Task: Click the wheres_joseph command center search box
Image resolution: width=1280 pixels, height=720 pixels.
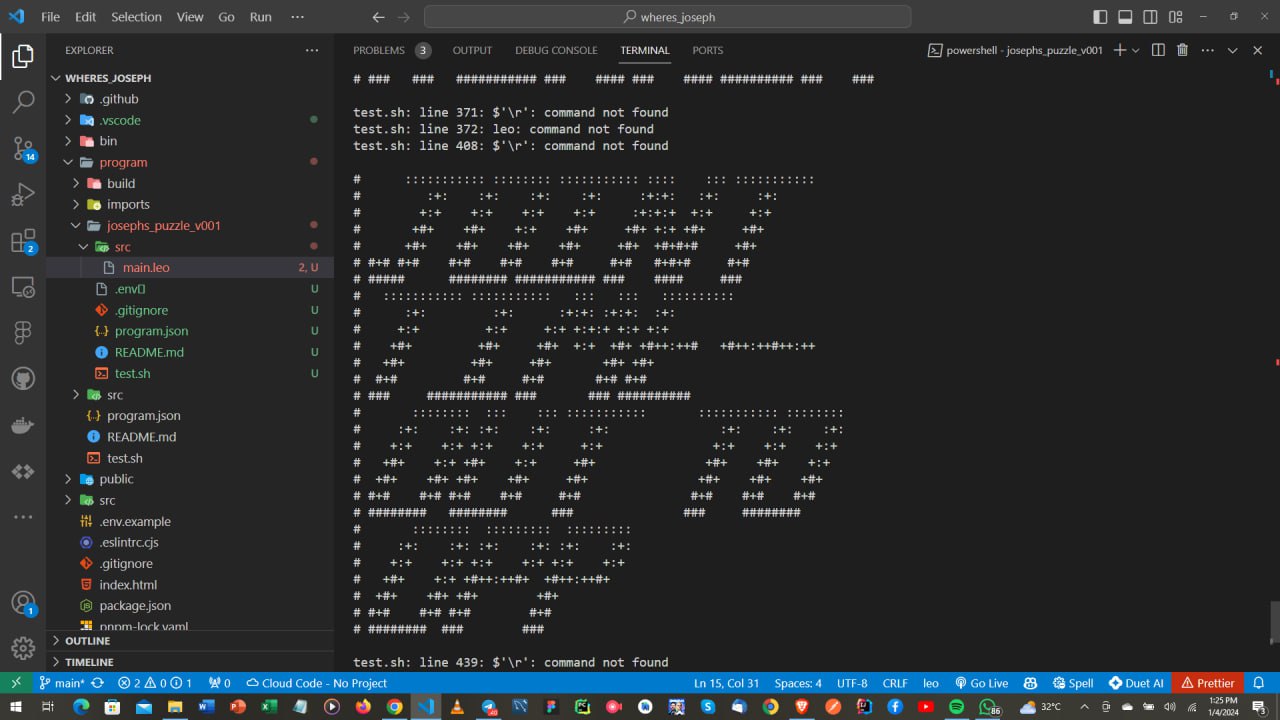Action: pos(667,17)
